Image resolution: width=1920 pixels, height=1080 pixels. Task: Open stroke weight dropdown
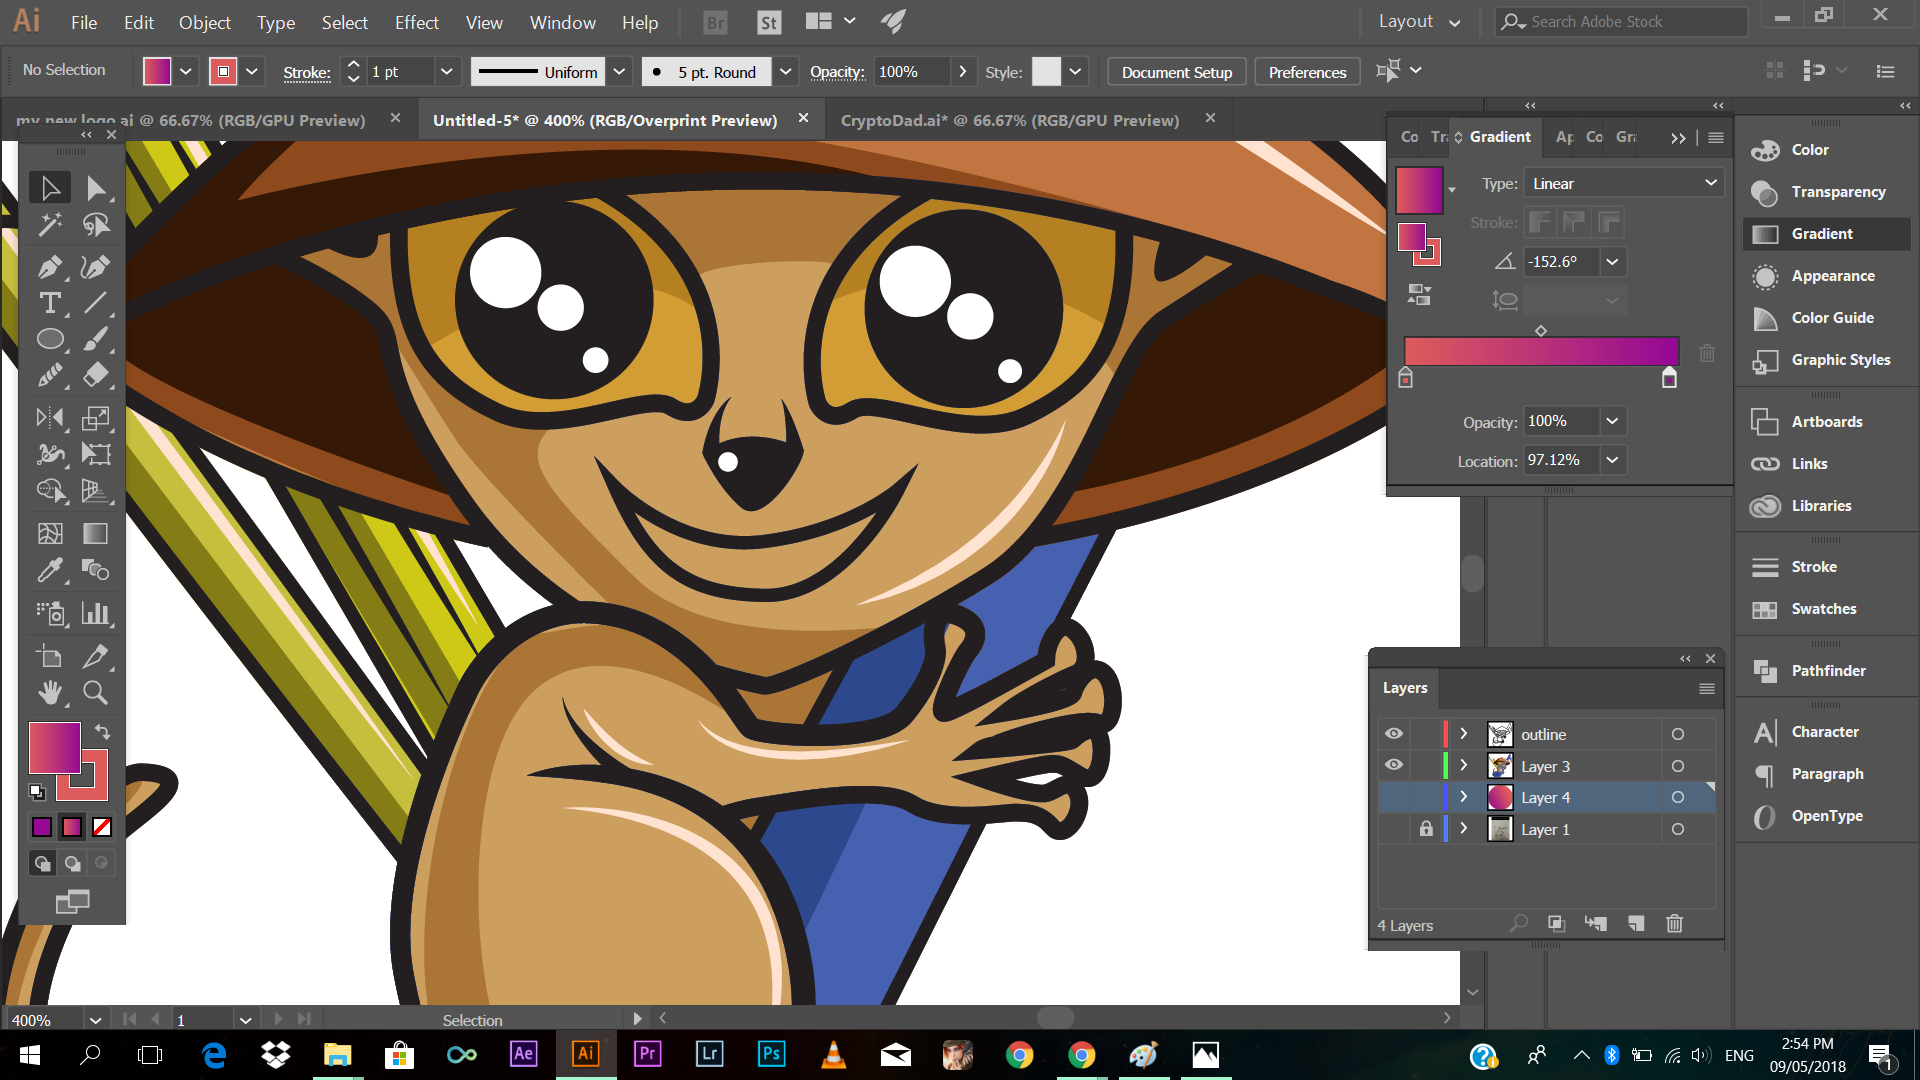pyautogui.click(x=447, y=71)
